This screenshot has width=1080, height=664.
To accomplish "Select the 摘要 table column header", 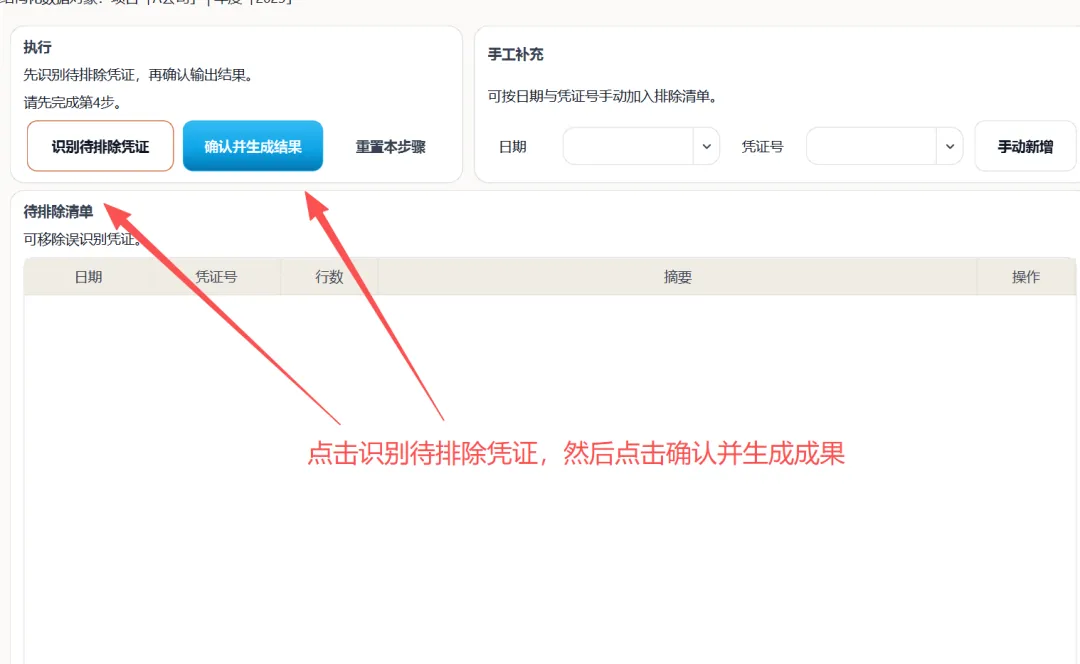I will coord(677,277).
